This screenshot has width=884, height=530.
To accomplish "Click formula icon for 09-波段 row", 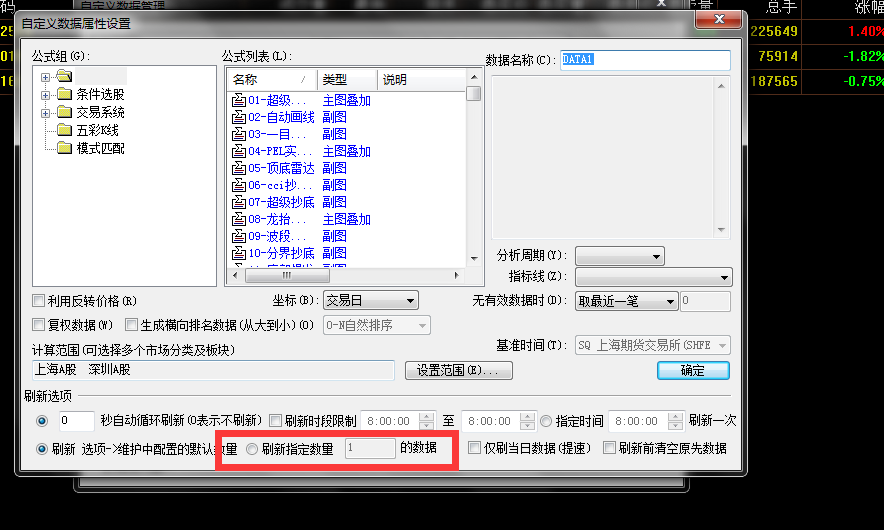I will (x=239, y=236).
